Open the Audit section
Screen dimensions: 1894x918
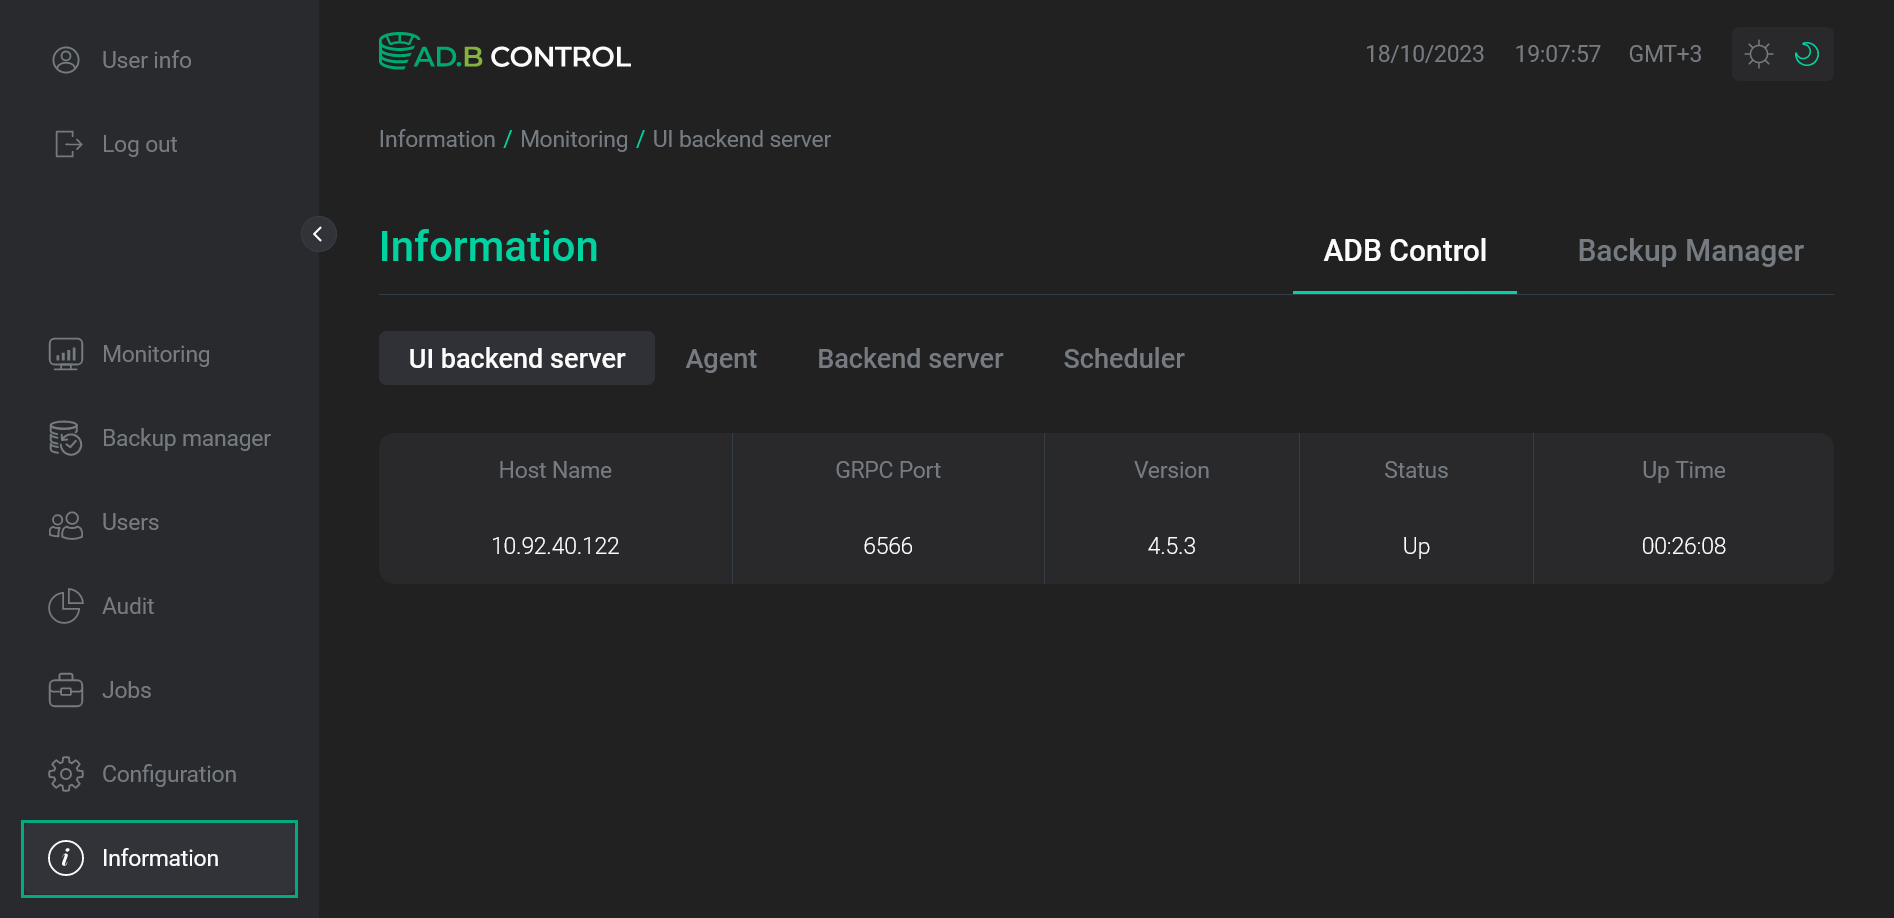tap(127, 606)
